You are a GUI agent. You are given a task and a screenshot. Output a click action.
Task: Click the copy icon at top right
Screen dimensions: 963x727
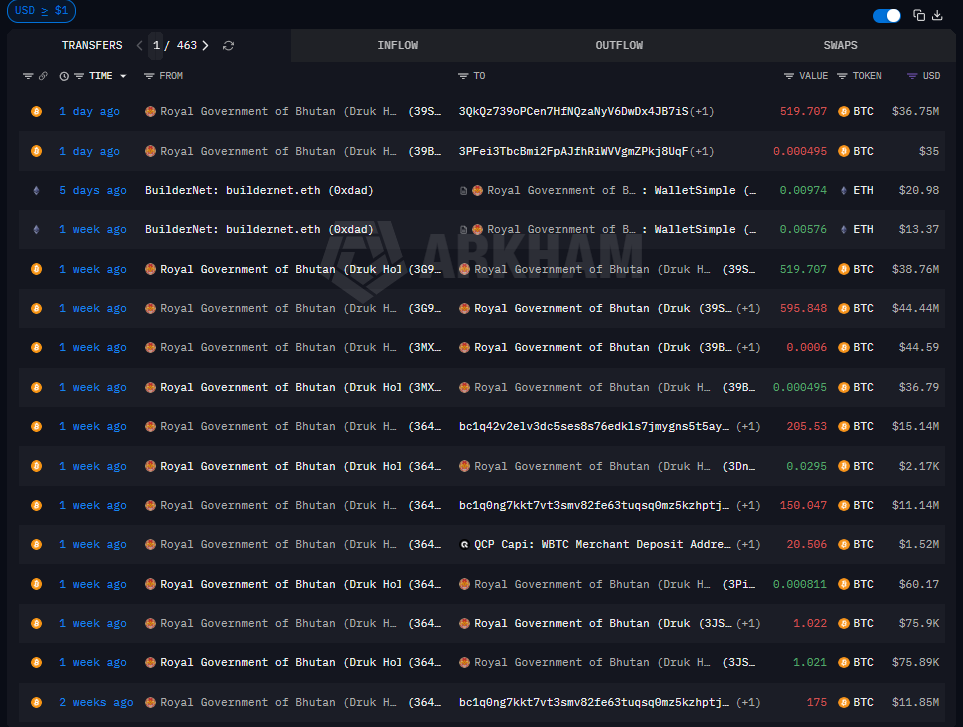pos(919,16)
